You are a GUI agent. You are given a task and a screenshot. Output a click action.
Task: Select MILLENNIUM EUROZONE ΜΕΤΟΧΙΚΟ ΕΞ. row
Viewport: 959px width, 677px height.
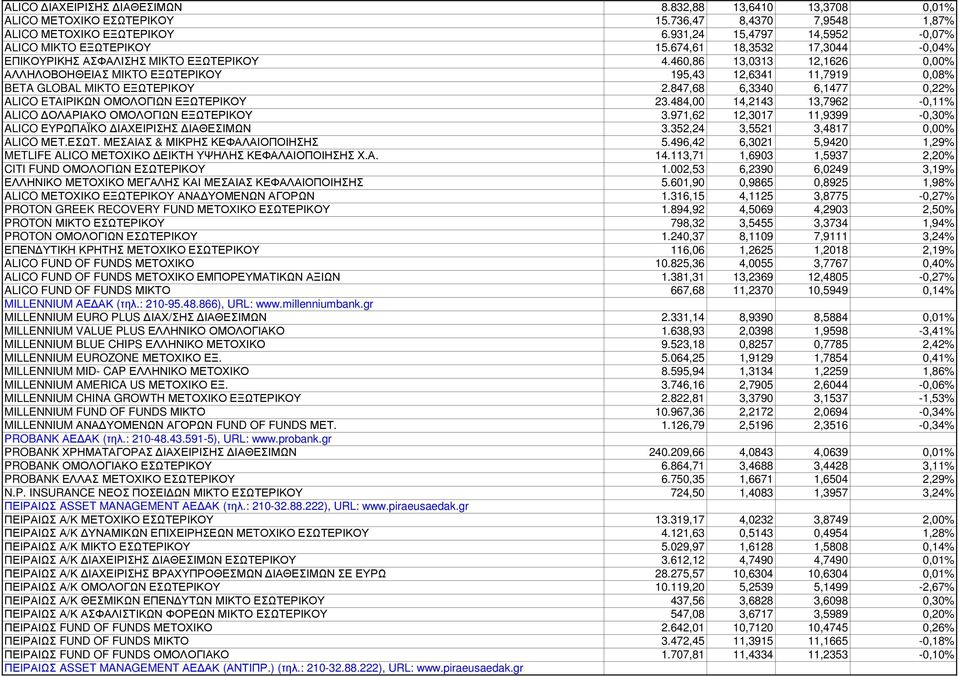[480, 358]
